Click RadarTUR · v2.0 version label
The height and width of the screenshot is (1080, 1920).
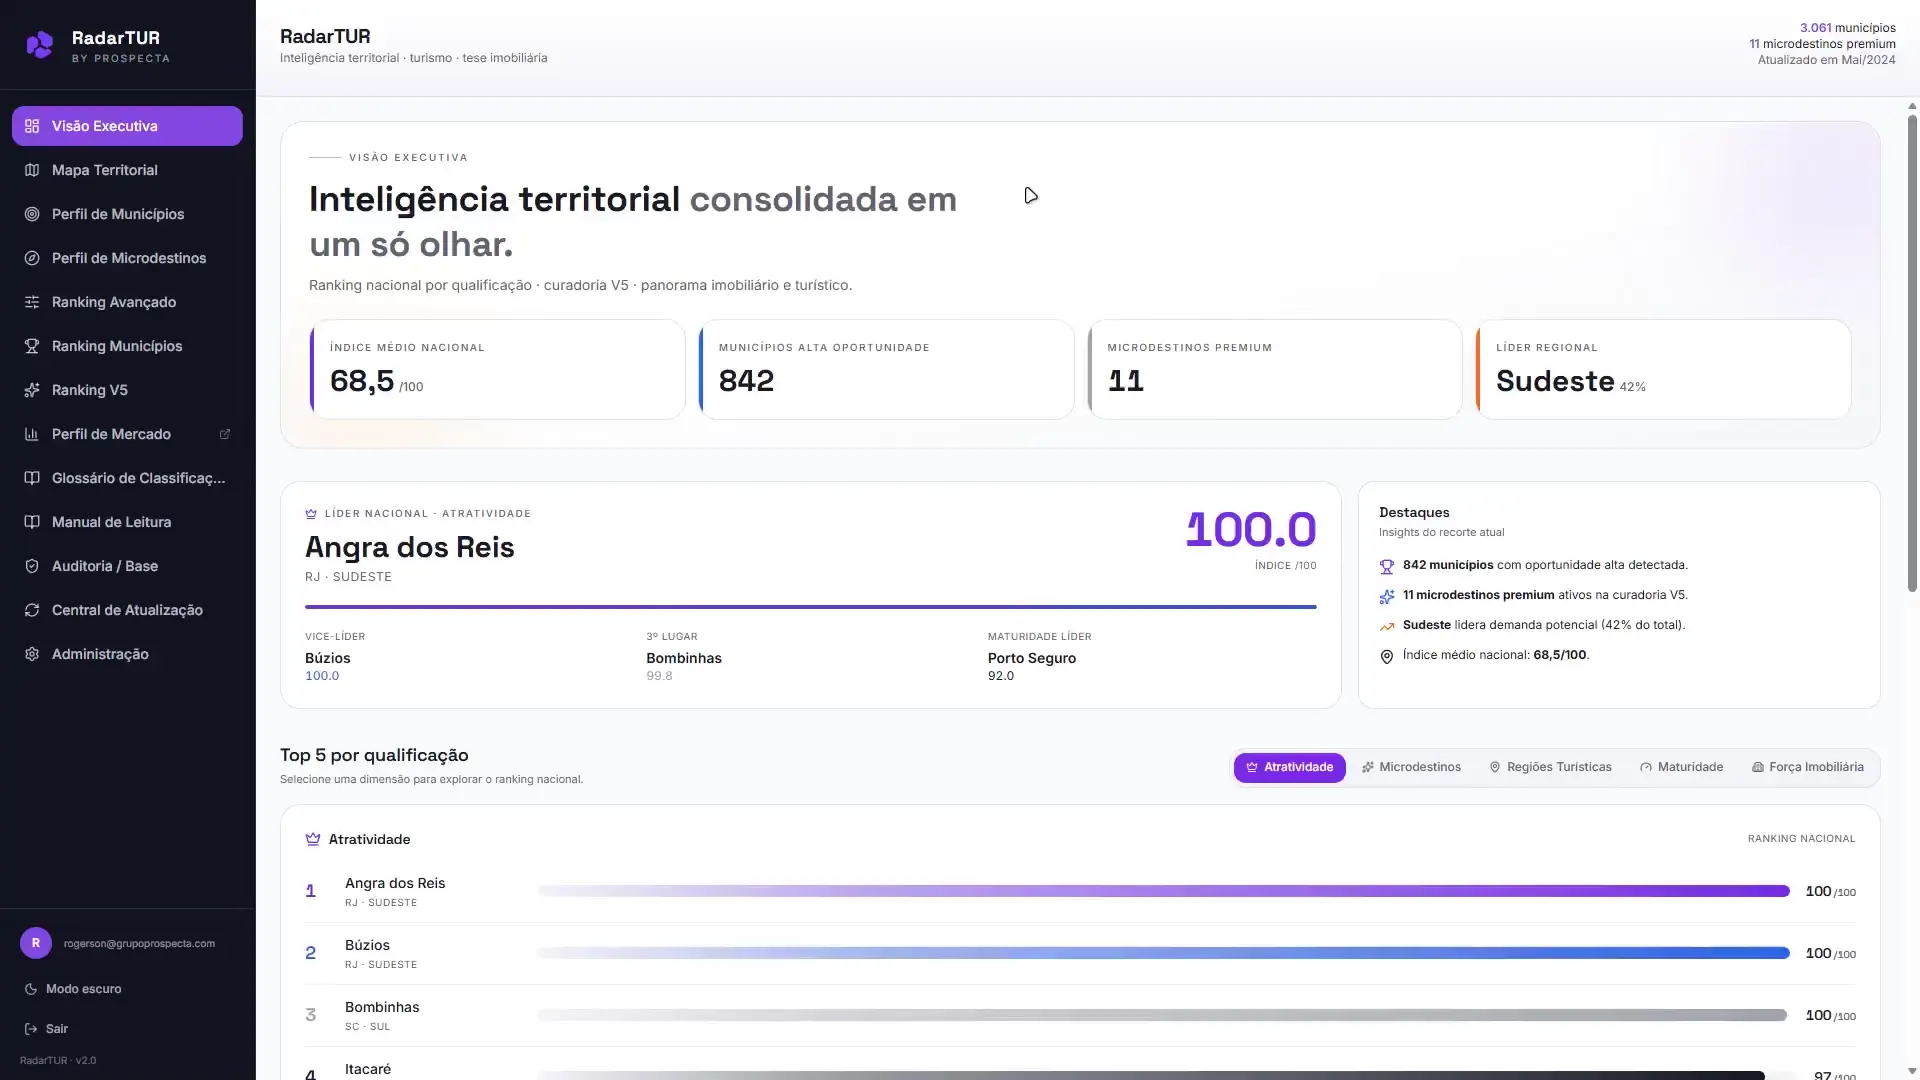coord(58,1061)
